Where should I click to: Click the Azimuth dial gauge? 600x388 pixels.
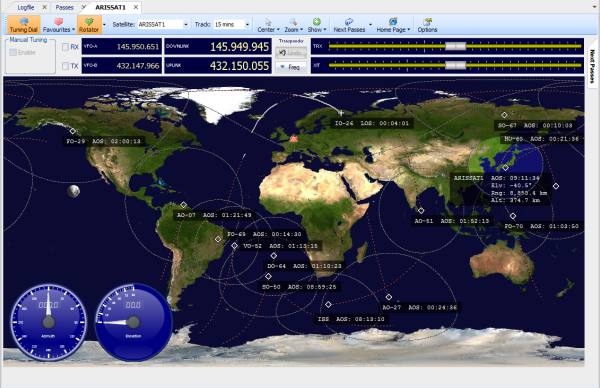[48, 322]
